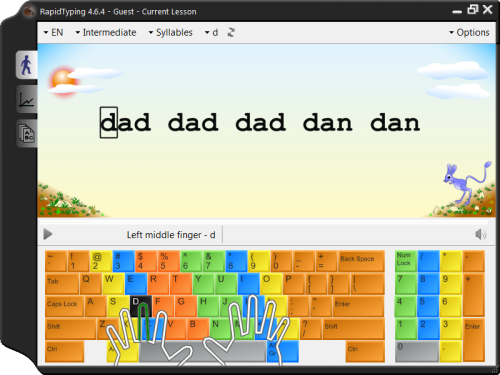This screenshot has height=375, width=500.
Task: Click the A key on virtual keyboard
Action: 95,306
